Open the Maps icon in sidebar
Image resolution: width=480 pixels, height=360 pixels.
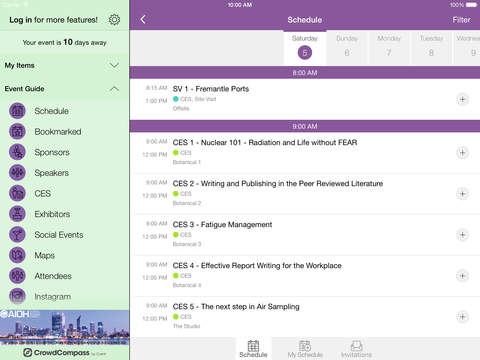point(17,255)
